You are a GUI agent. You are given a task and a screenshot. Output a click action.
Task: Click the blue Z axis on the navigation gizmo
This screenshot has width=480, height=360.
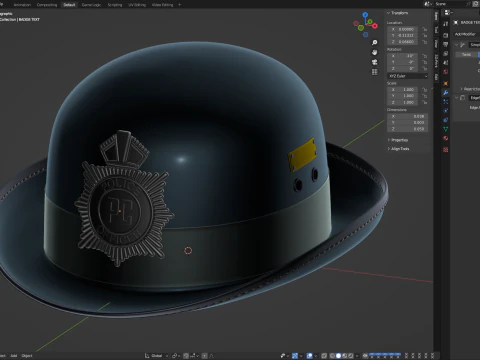365,15
